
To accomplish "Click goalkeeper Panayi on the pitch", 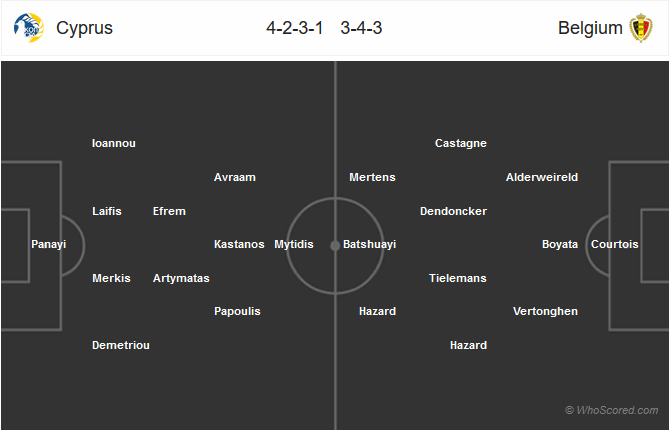I will (49, 244).
